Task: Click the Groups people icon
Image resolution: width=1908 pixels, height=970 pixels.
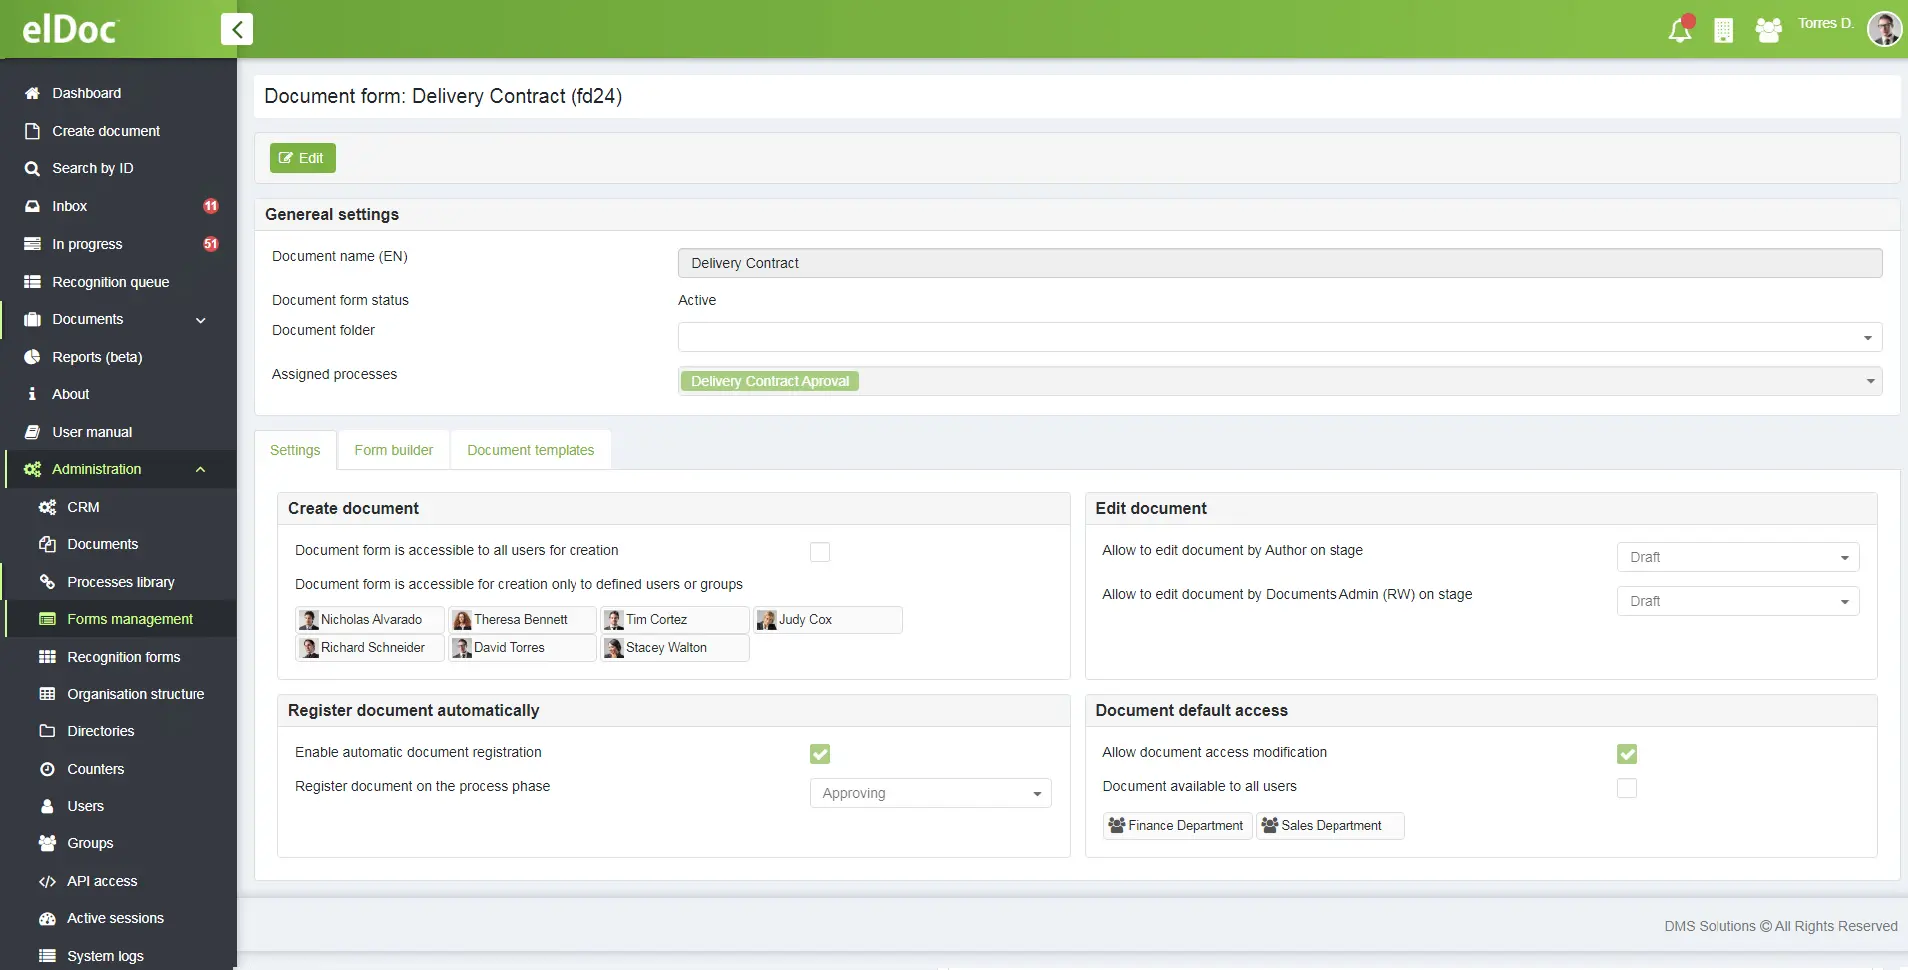Action: pyautogui.click(x=47, y=843)
